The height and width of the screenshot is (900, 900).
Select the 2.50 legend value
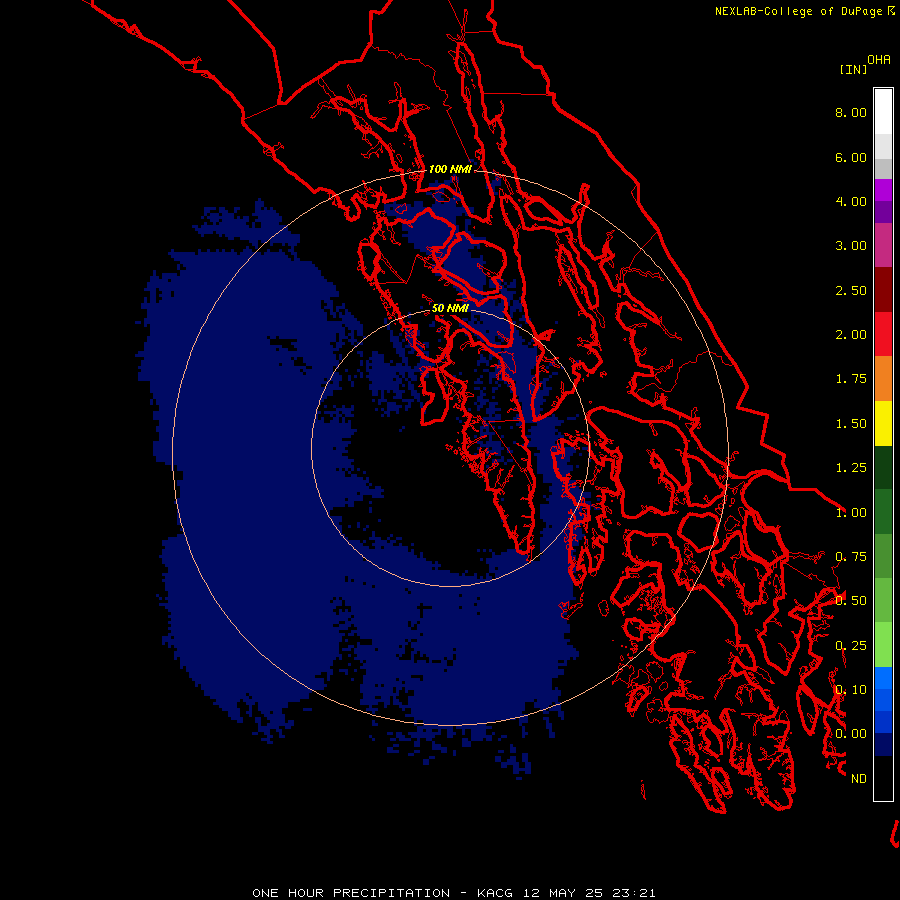pyautogui.click(x=851, y=290)
